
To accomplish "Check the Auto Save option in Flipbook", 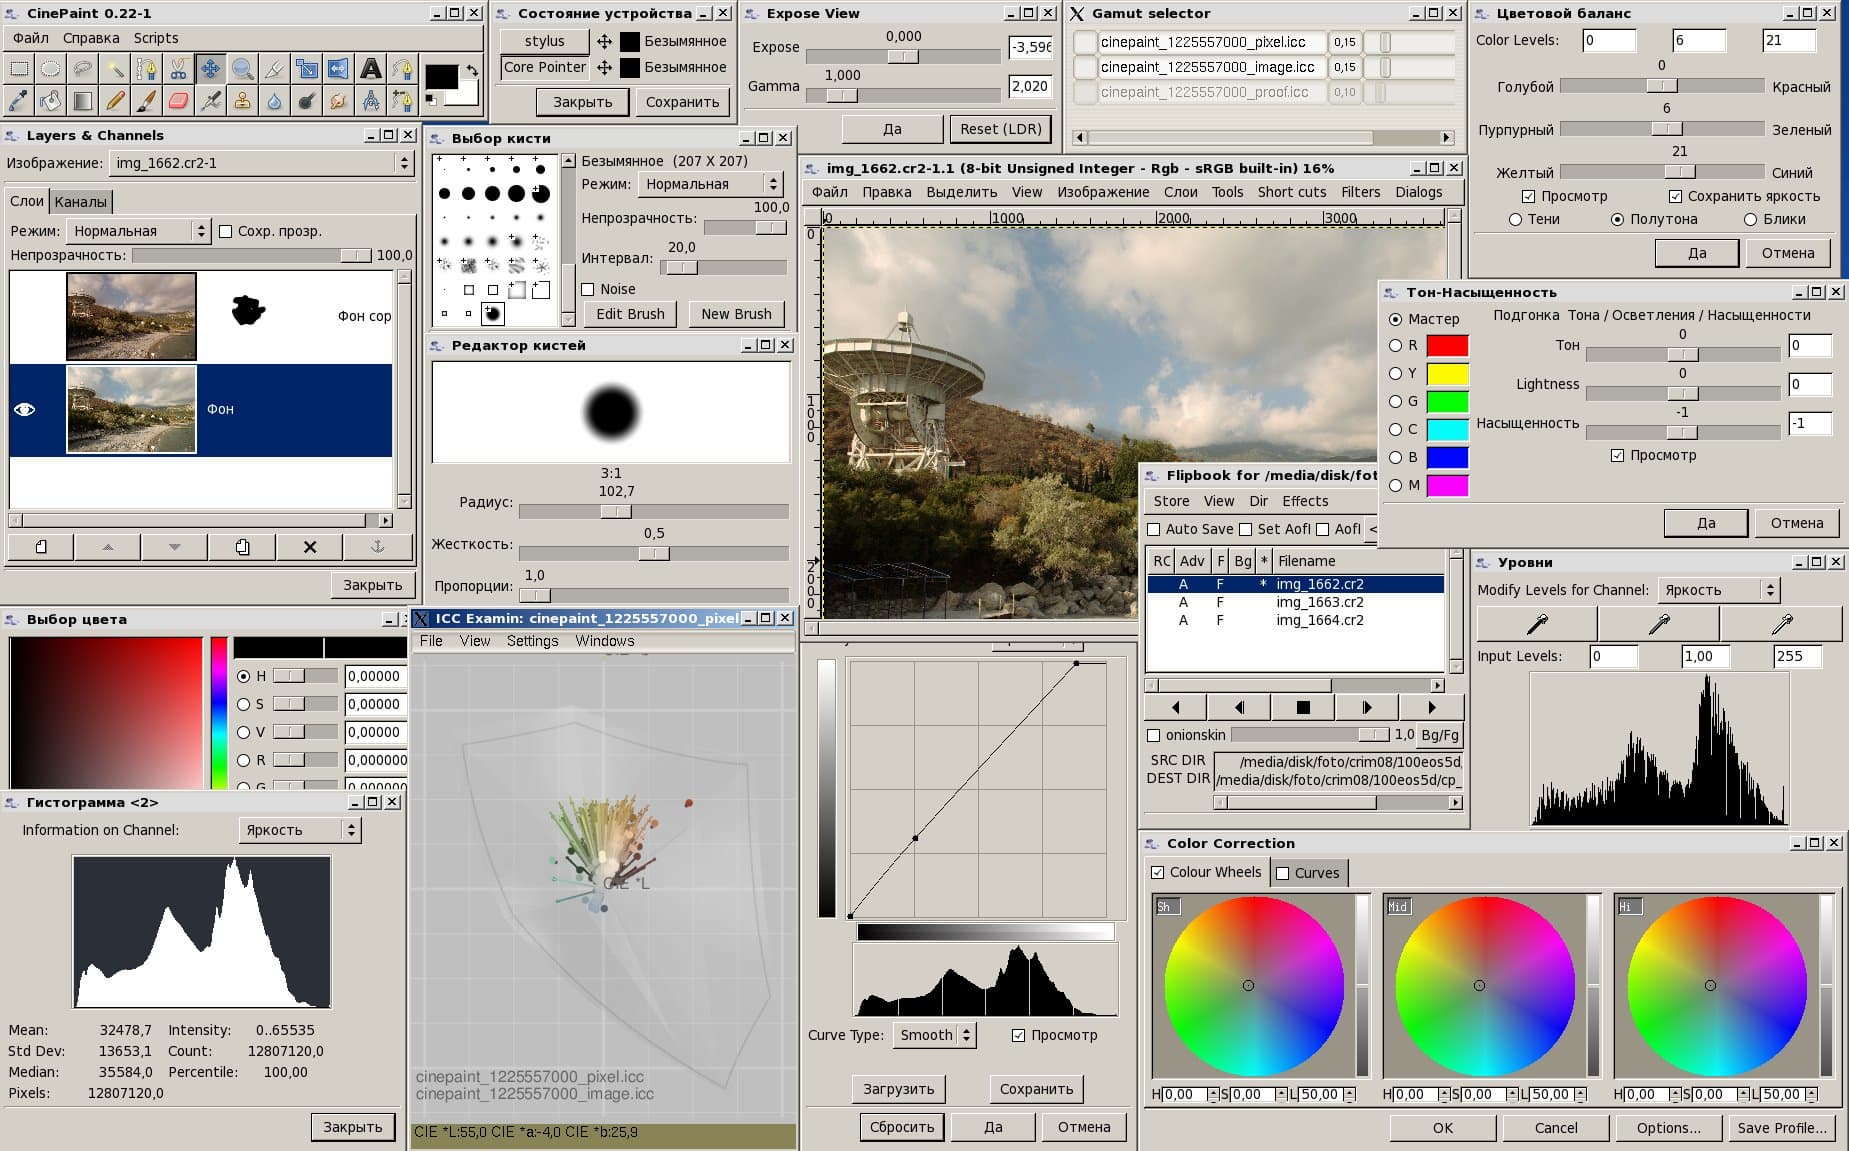I will click(x=1154, y=529).
